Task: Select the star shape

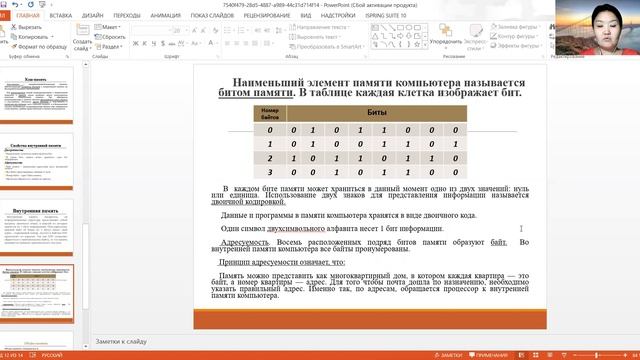Action: 417,44
